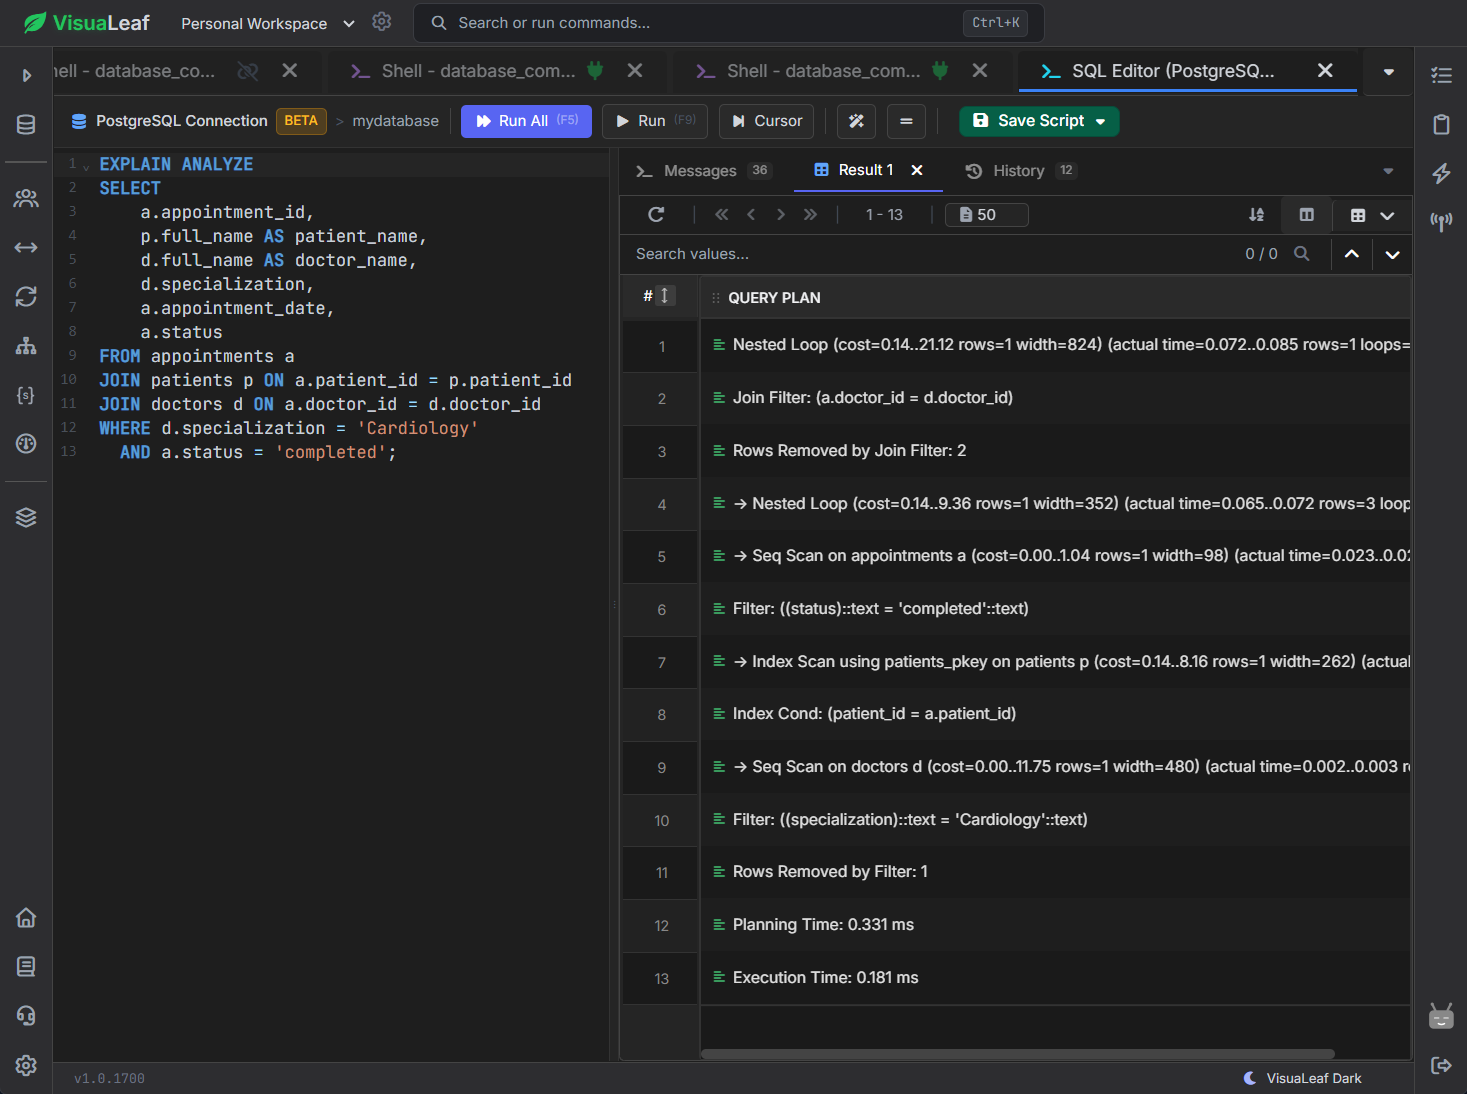This screenshot has height=1094, width=1467.
Task: Open the documentation book sidebar icon
Action: [26, 966]
